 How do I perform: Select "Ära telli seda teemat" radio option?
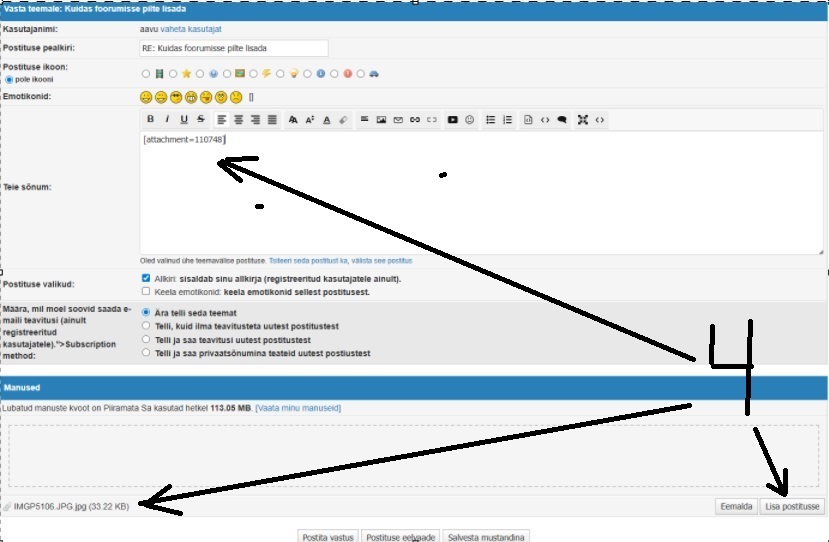[146, 312]
